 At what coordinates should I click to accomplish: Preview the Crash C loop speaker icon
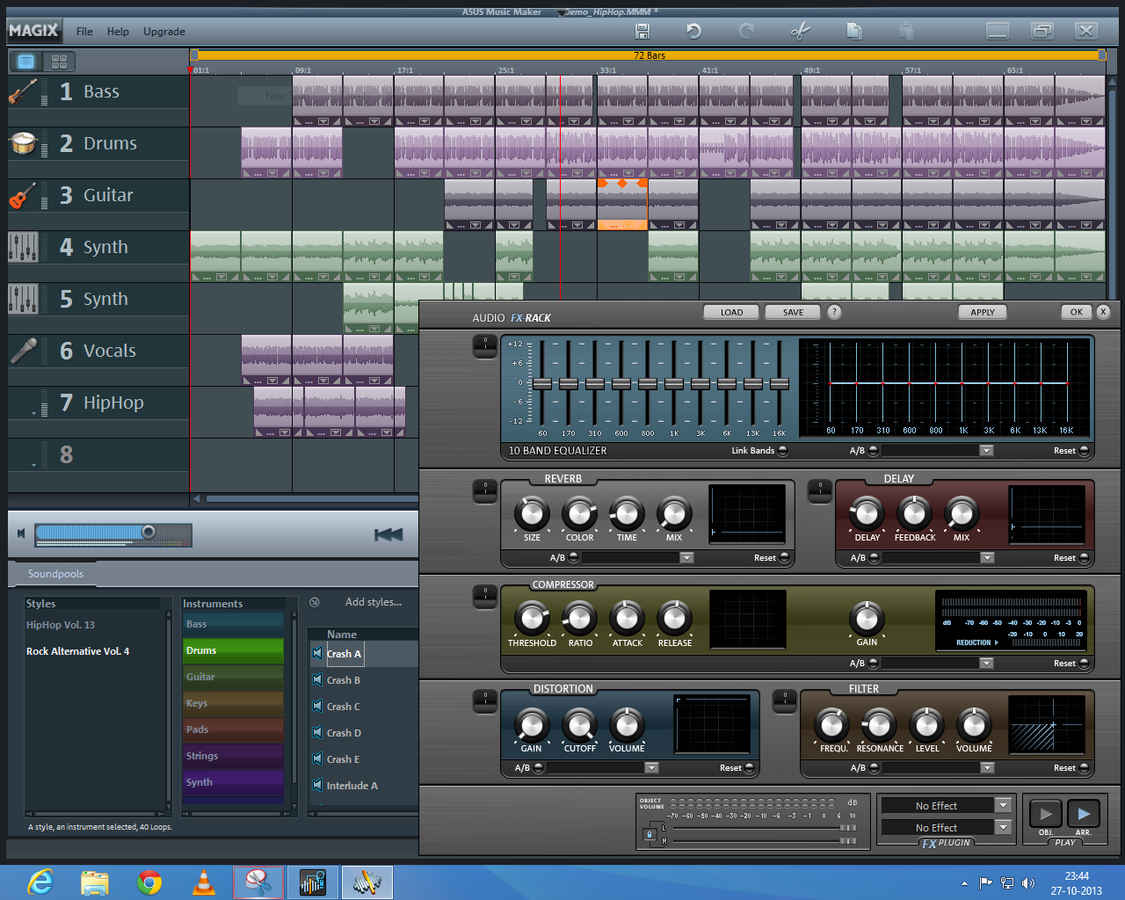(x=317, y=706)
